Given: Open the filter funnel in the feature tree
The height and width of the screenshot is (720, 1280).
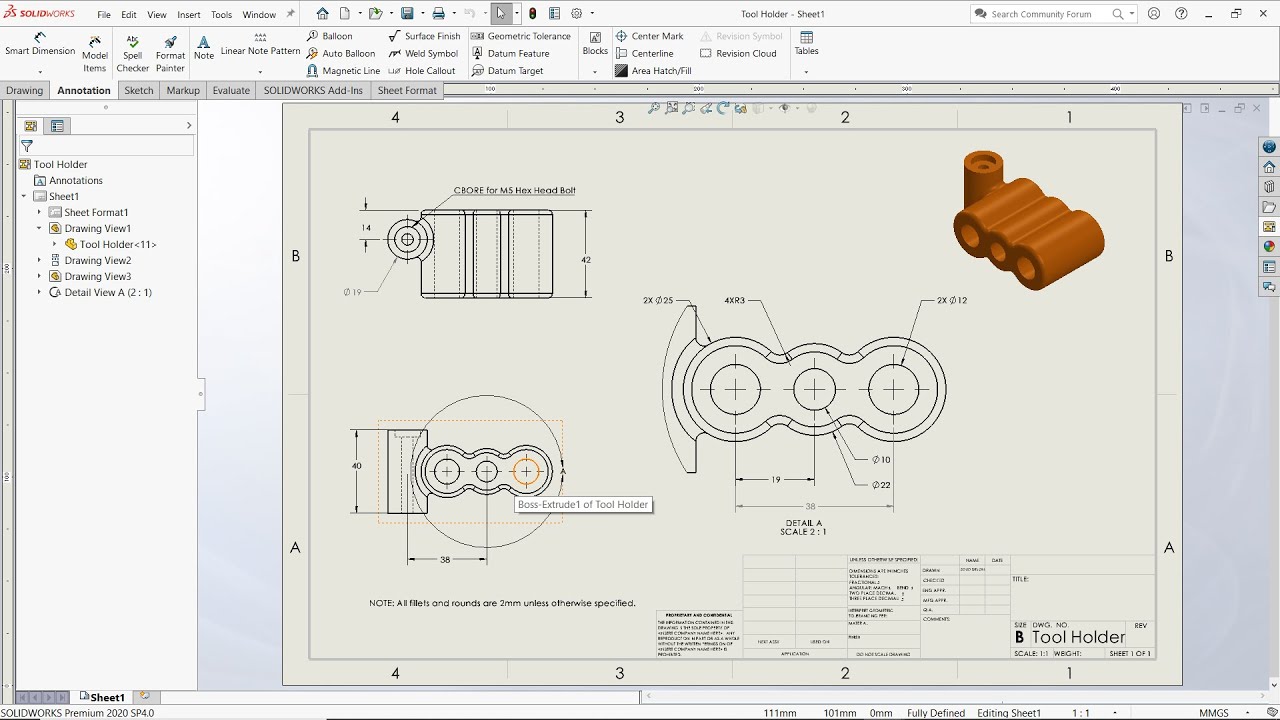Looking at the screenshot, I should (27, 146).
